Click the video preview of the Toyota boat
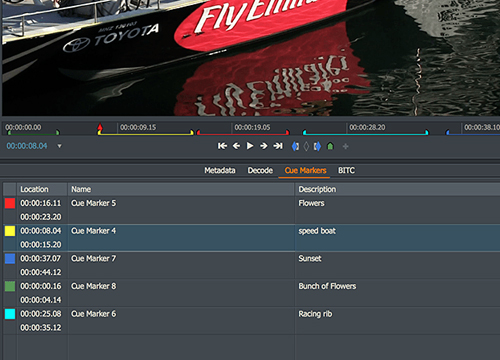Screen dimensions: 500x360 coord(251,58)
